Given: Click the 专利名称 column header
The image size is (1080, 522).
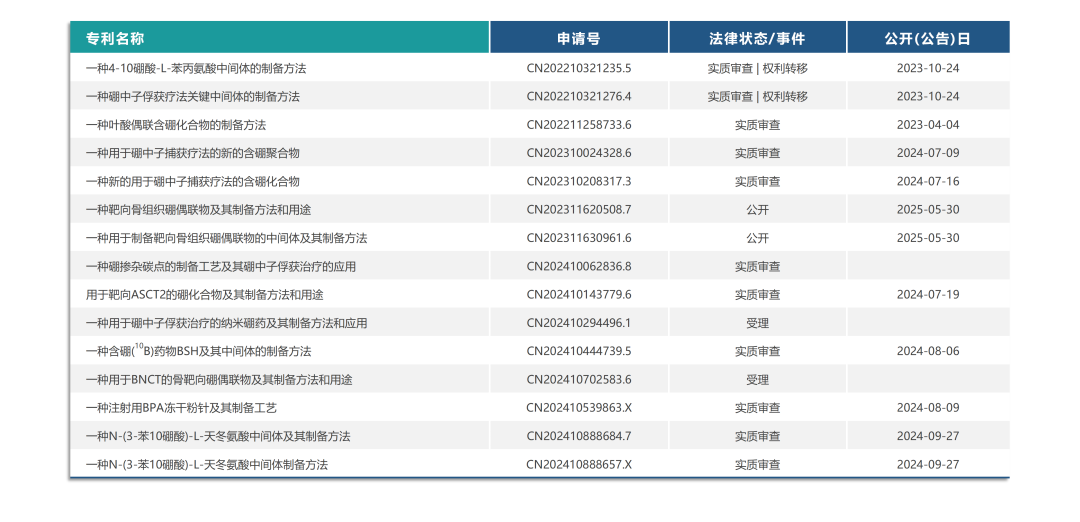Looking at the screenshot, I should 280,37.
